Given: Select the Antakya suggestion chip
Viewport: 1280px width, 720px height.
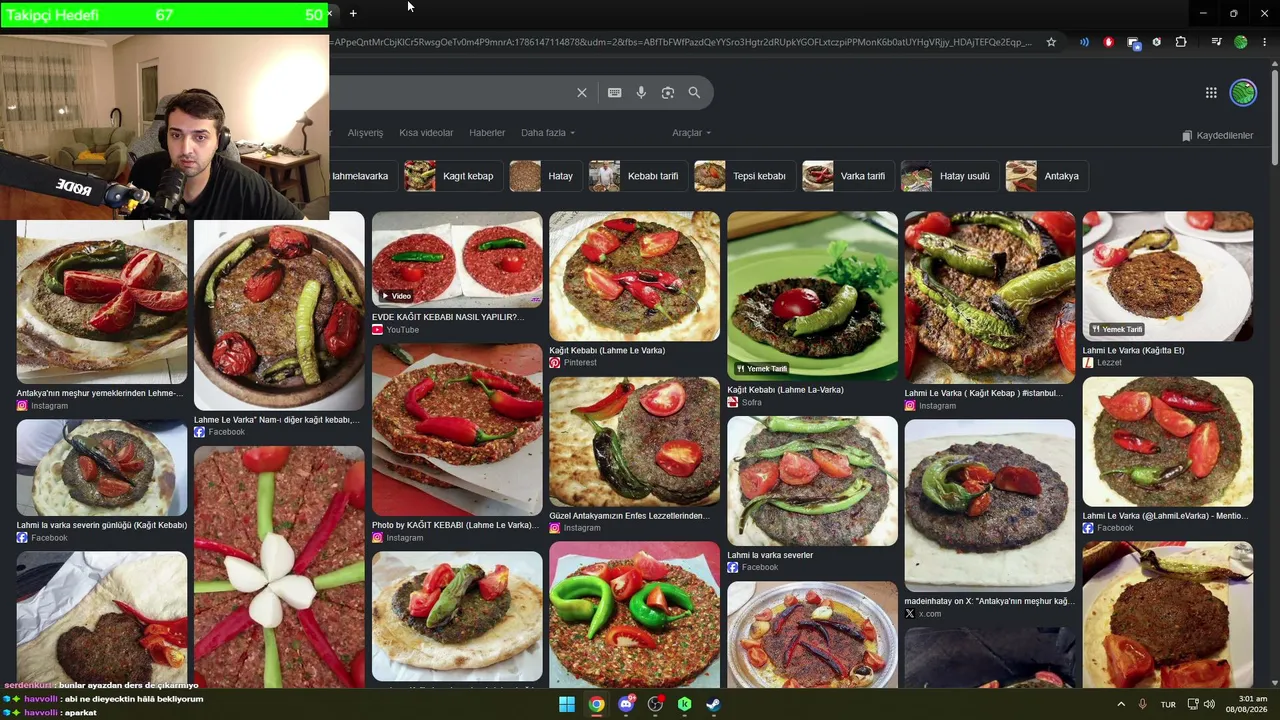Looking at the screenshot, I should [x=1047, y=176].
